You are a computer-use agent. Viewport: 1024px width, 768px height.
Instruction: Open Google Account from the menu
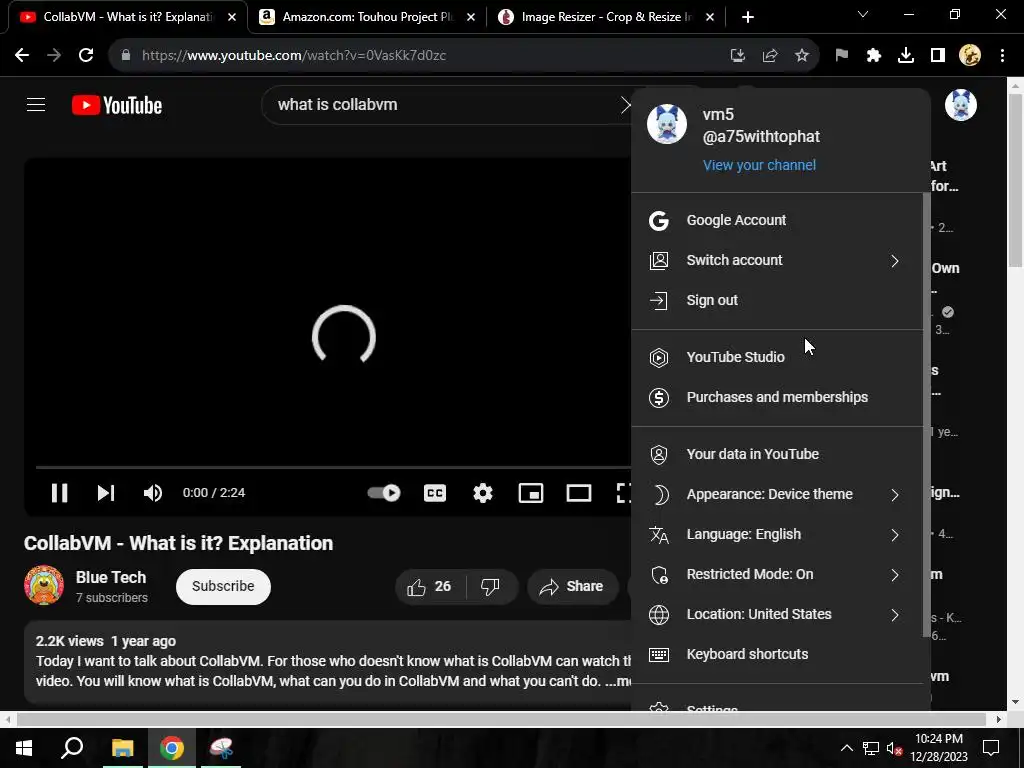click(777, 220)
